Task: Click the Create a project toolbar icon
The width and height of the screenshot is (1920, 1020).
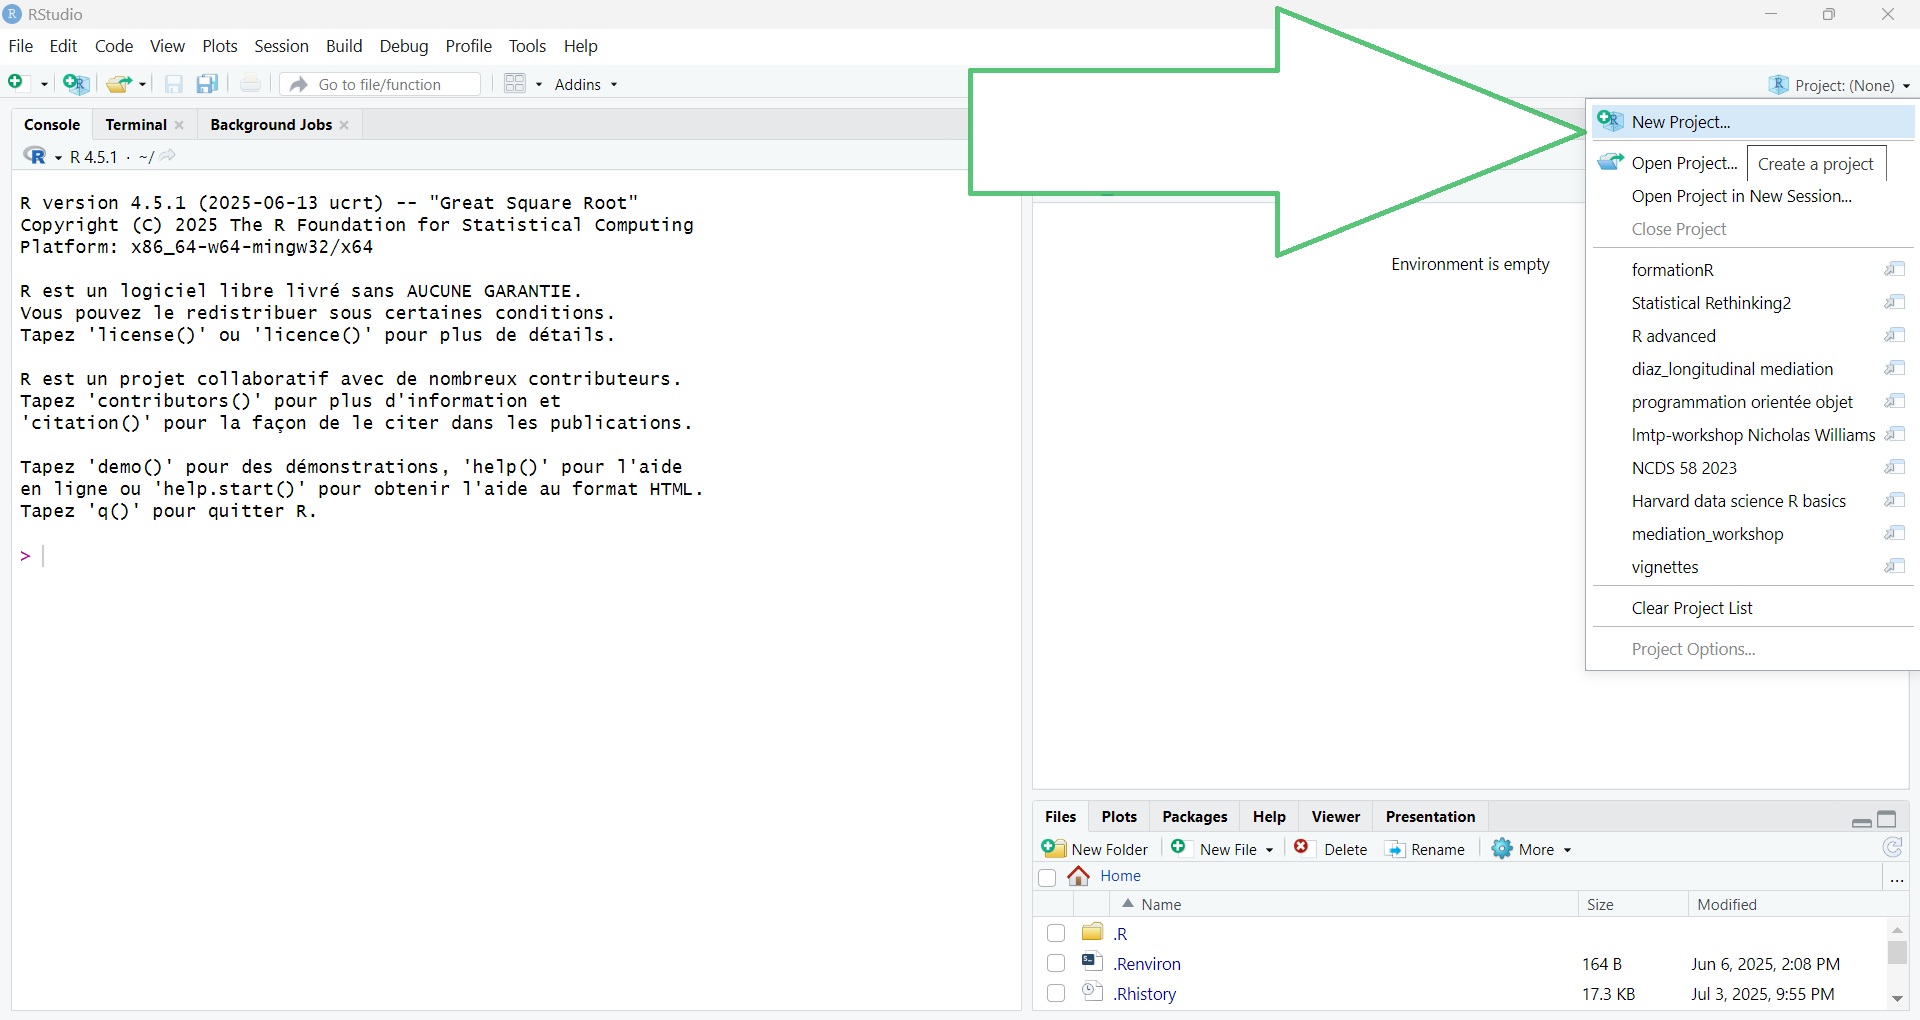Action: pyautogui.click(x=76, y=84)
